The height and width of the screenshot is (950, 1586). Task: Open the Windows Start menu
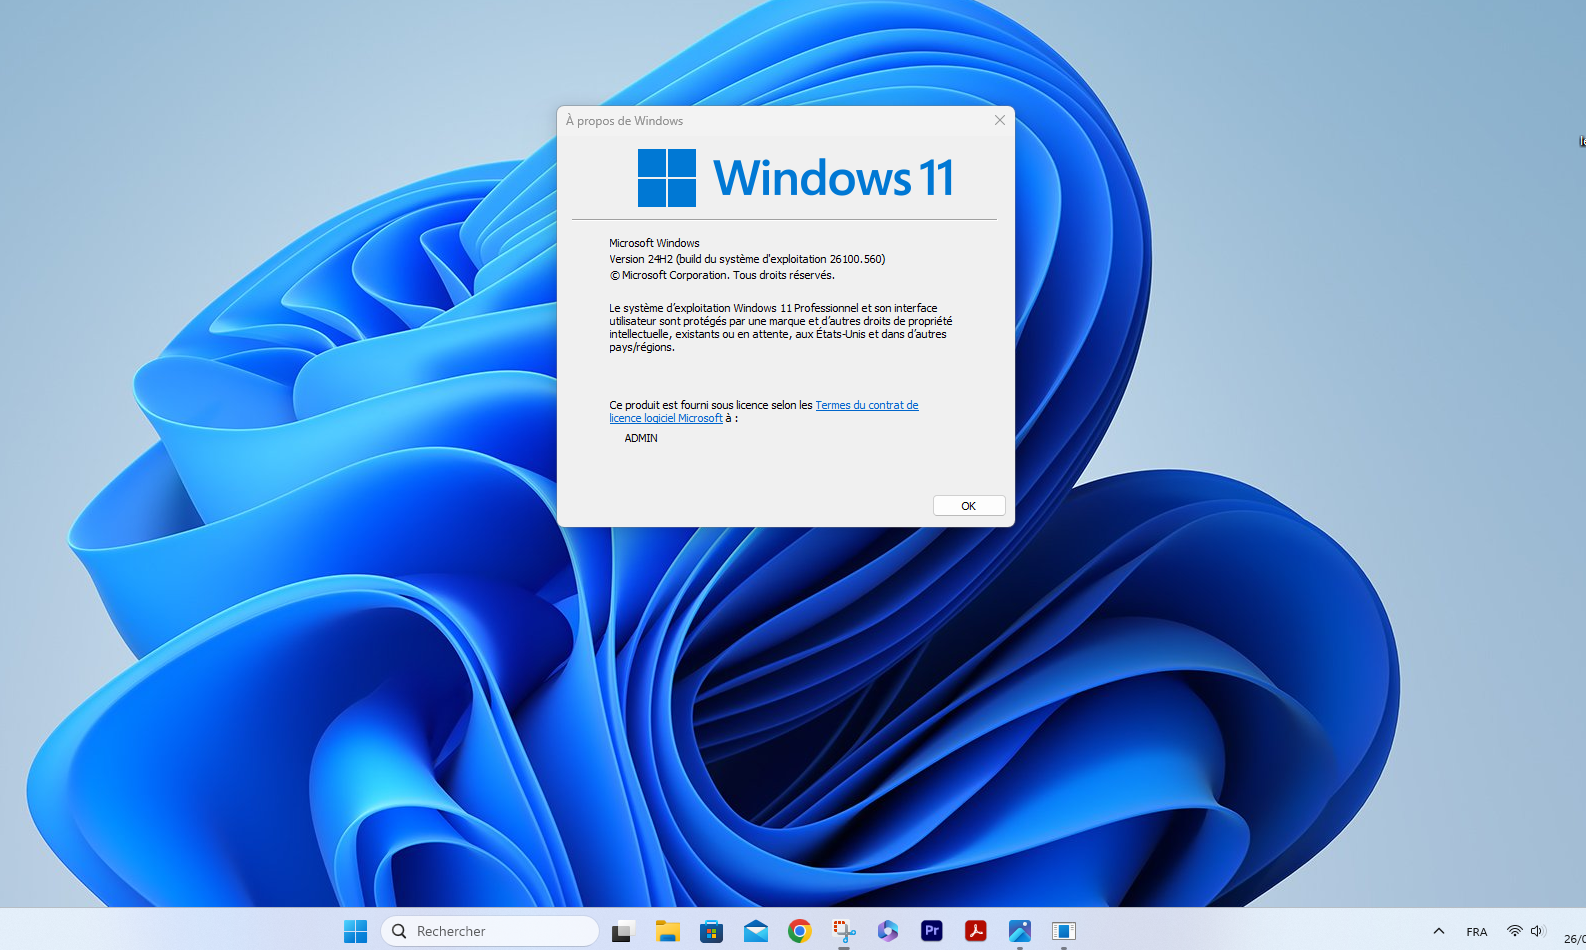pos(355,931)
